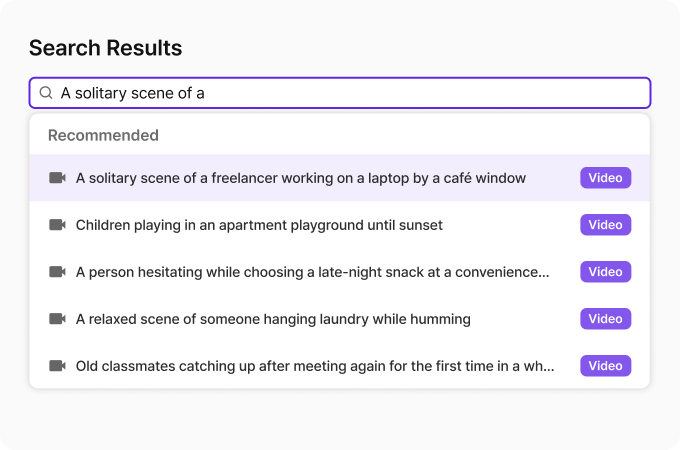
Task: Hit the Video badge on the old classmates result
Action: 605,366
